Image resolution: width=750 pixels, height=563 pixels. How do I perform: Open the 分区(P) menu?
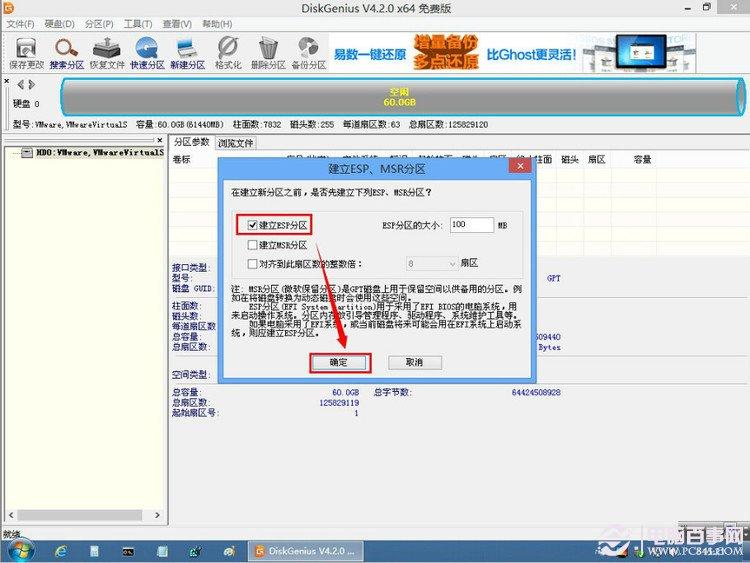pyautogui.click(x=99, y=24)
